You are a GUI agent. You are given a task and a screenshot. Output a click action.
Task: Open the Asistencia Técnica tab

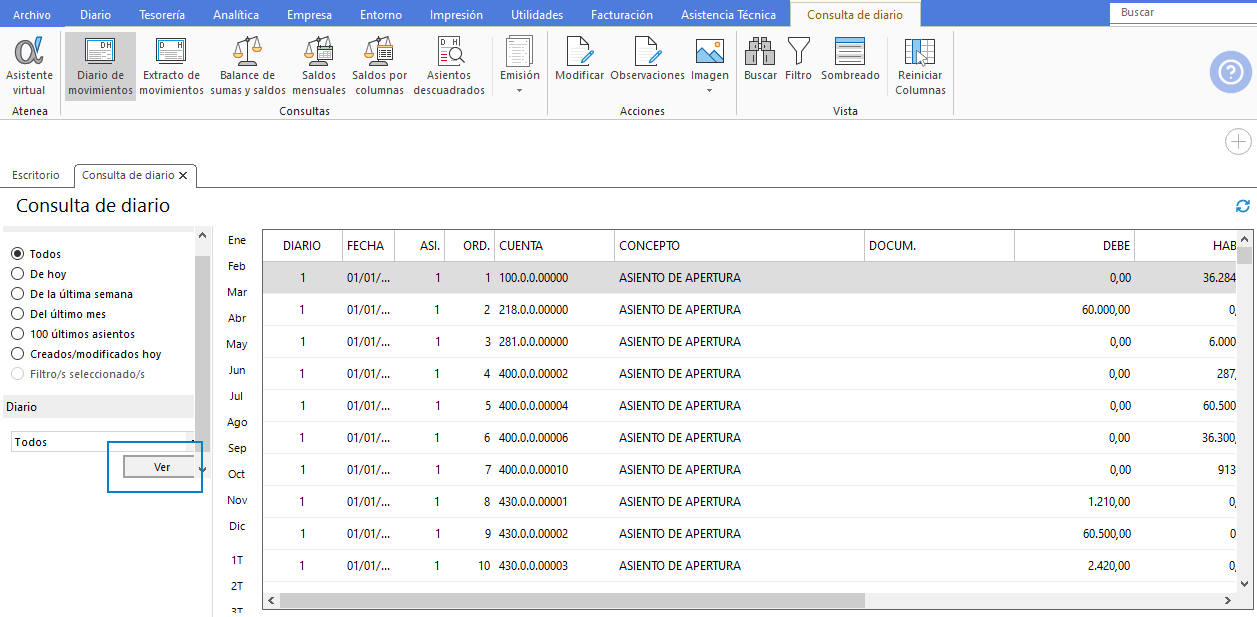click(728, 15)
